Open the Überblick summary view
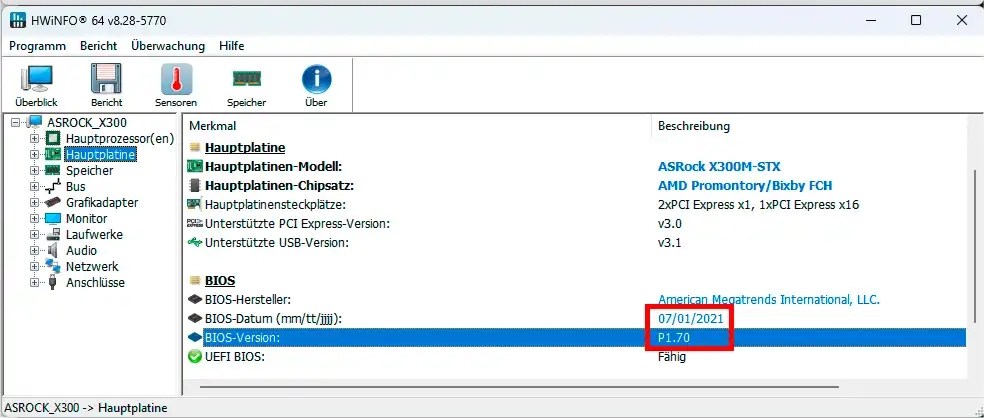This screenshot has height=418, width=984. point(36,85)
